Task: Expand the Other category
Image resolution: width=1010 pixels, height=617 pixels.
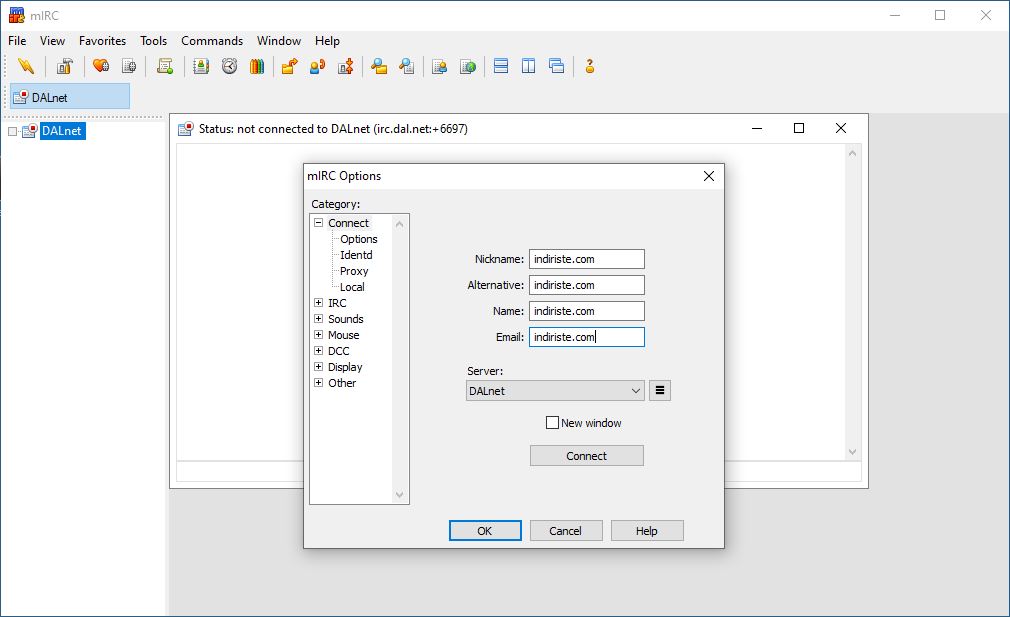Action: click(x=318, y=383)
